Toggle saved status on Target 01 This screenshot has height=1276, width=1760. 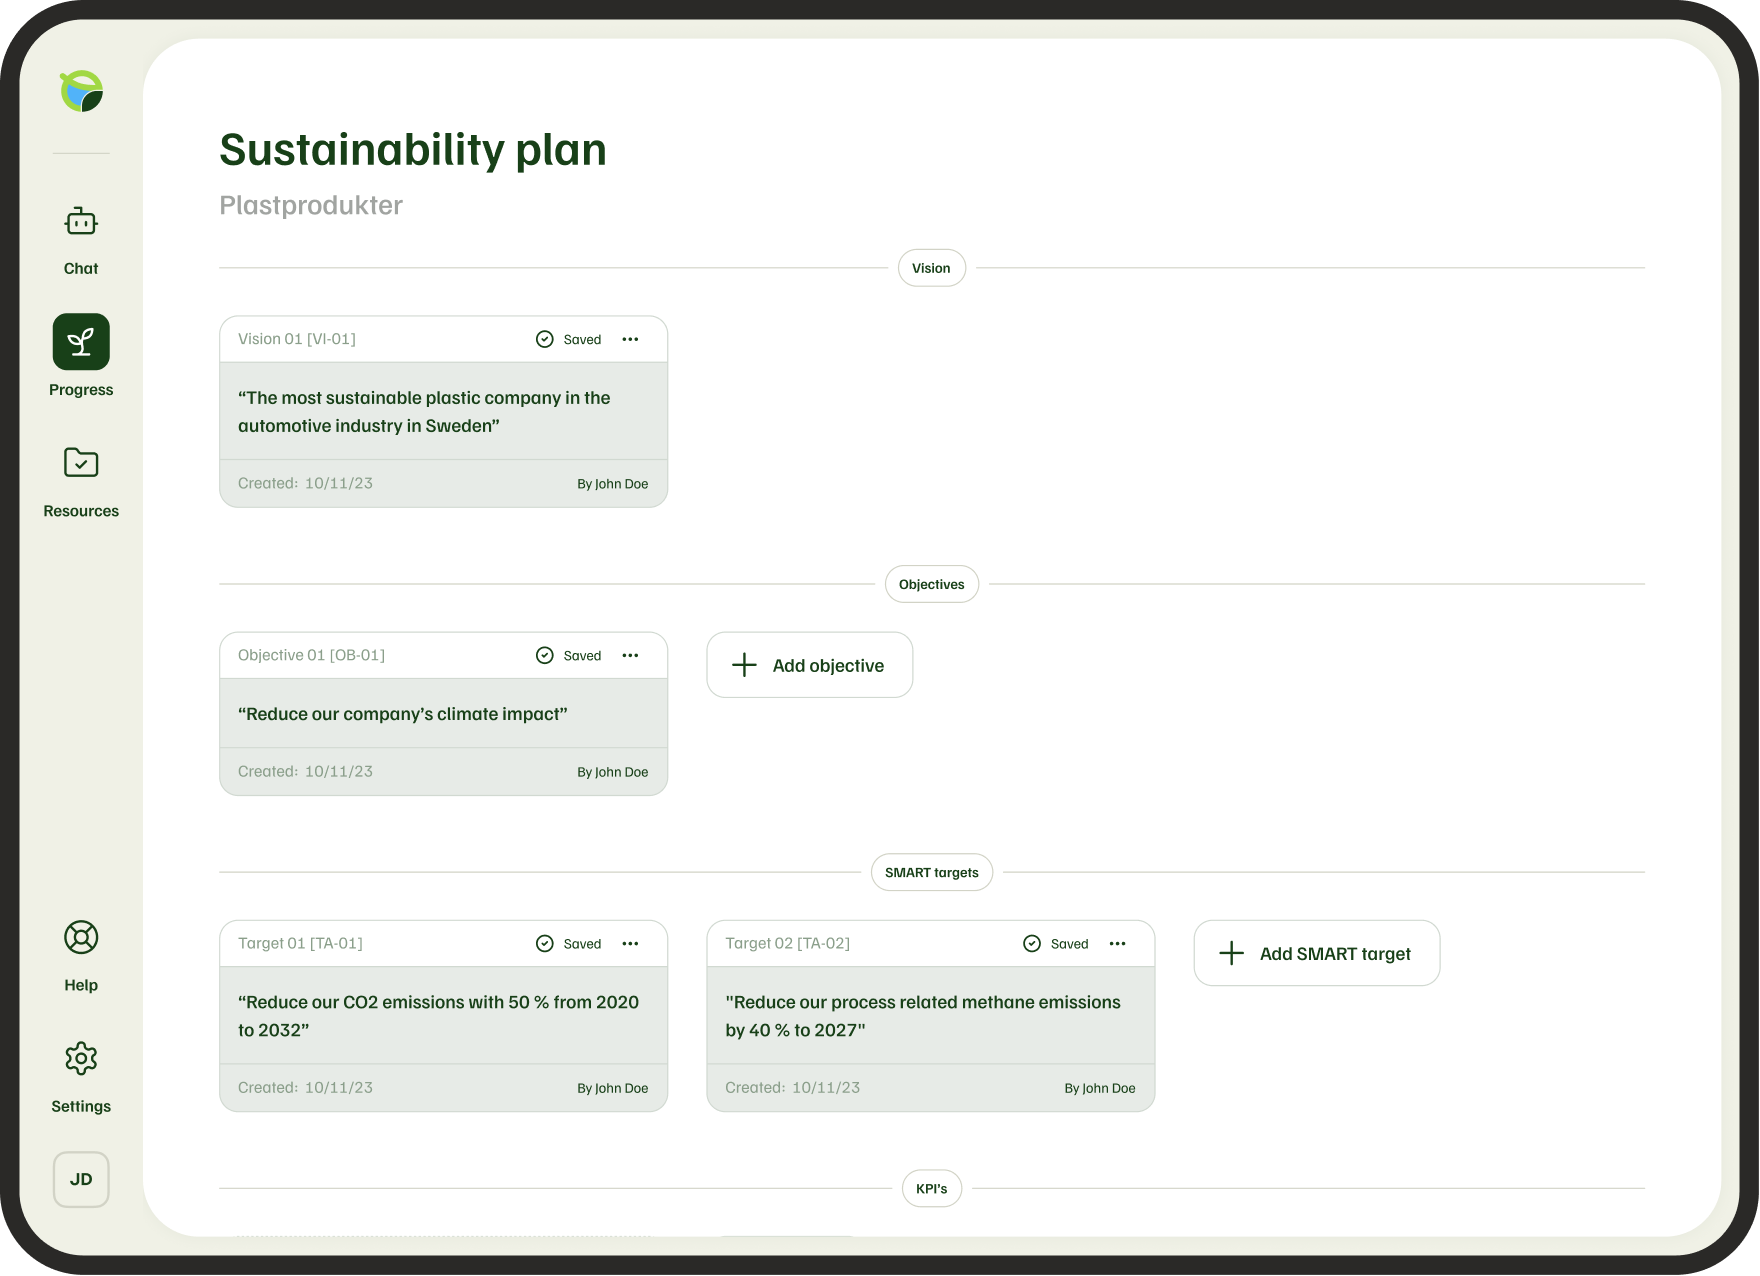coord(544,943)
